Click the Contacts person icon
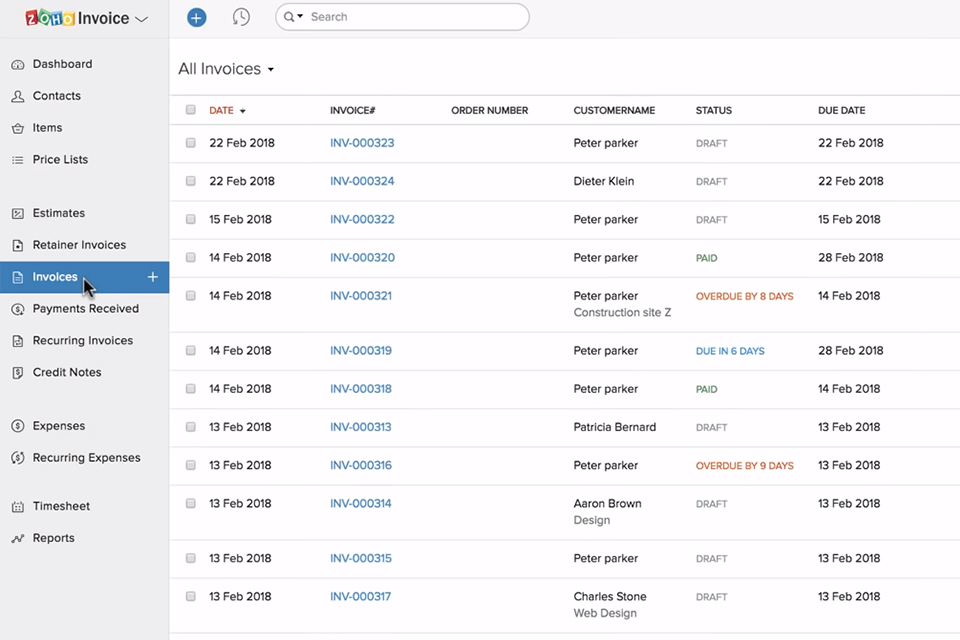Viewport: 960px width, 640px height. 17,97
